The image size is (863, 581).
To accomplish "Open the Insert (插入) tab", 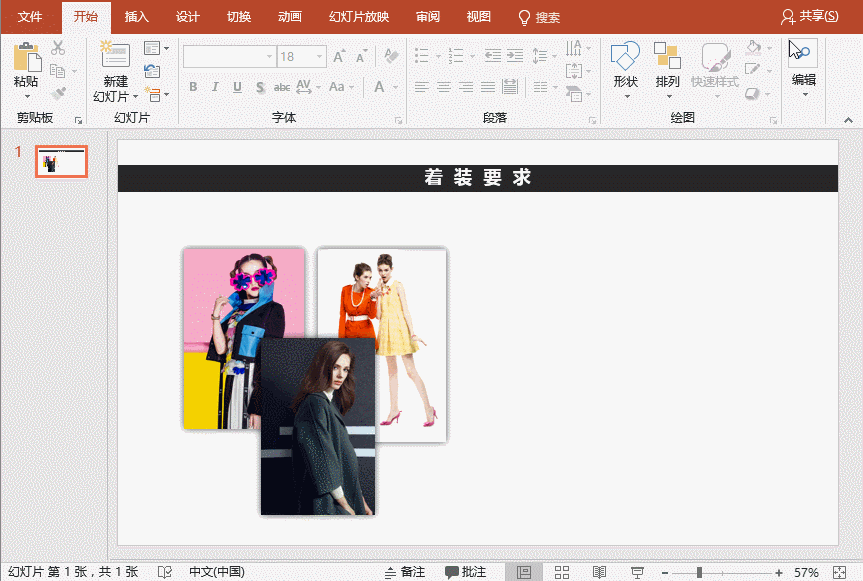I will [136, 17].
